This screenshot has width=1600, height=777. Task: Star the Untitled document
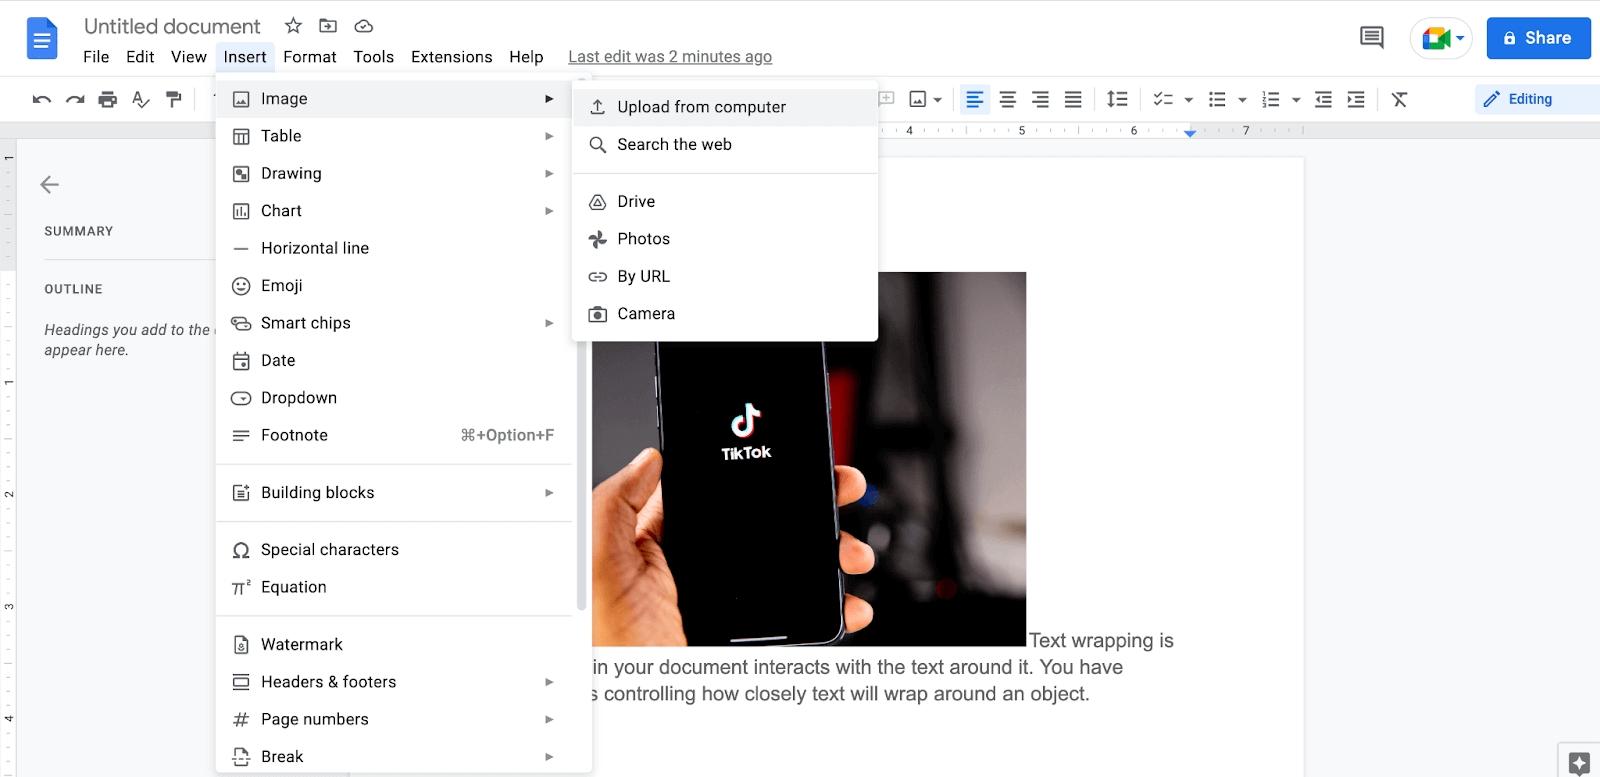pos(293,26)
